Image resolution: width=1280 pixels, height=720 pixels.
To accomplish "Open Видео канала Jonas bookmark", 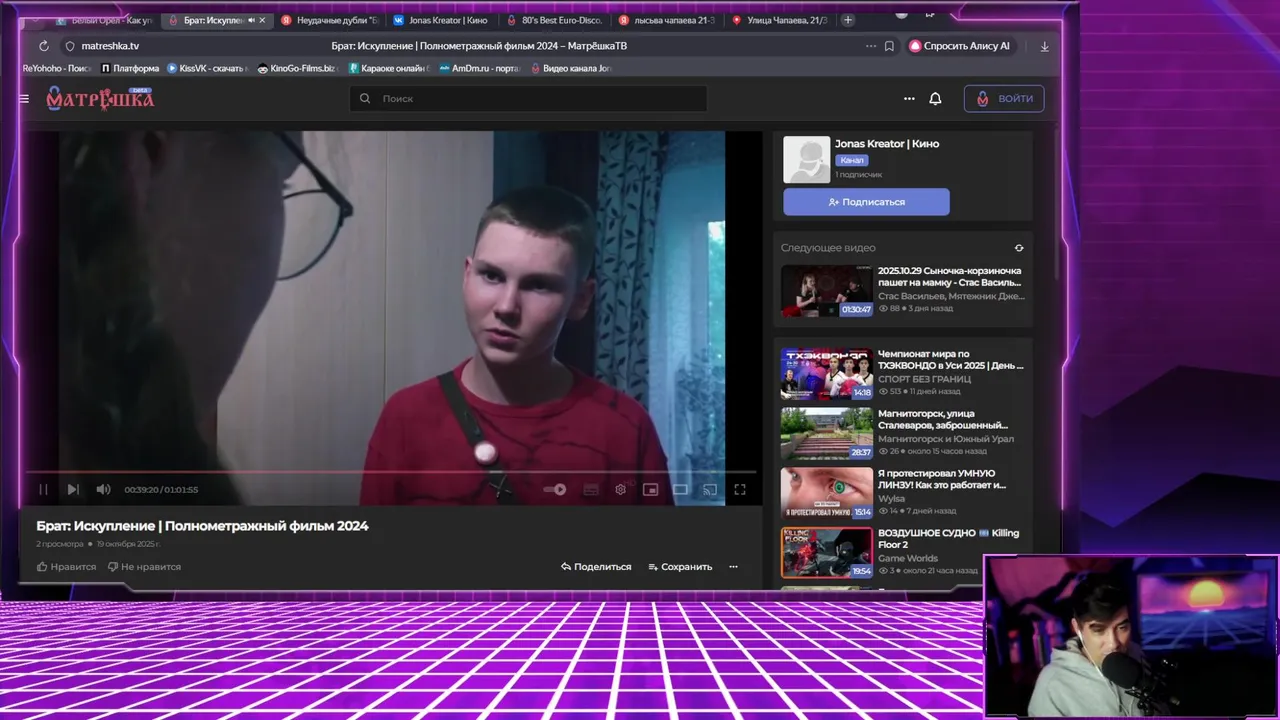I will pos(570,68).
